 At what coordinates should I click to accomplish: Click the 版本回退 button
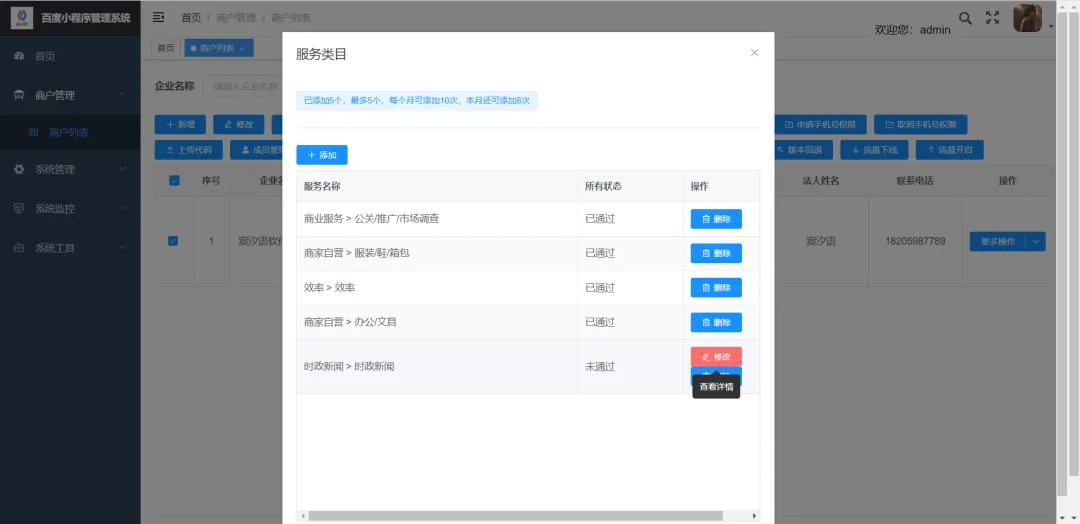(x=803, y=149)
